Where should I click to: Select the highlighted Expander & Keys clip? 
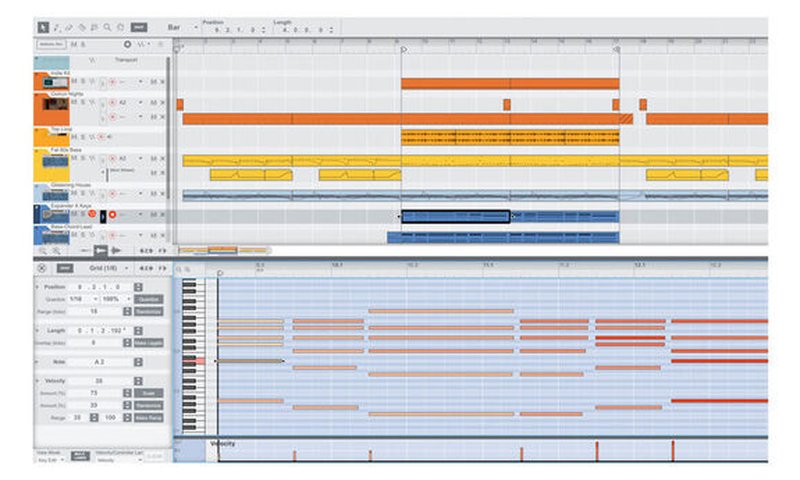[x=454, y=216]
